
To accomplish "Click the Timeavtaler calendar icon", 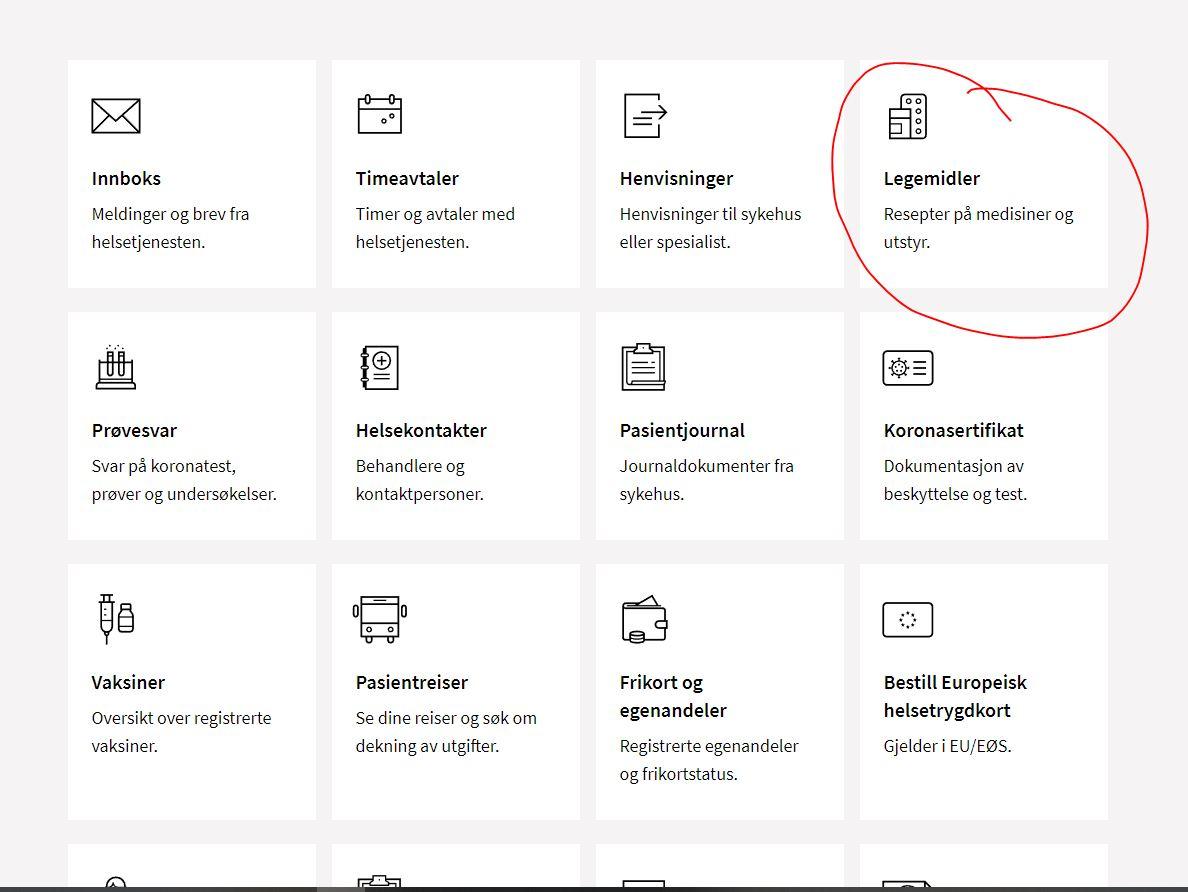I will 380,114.
